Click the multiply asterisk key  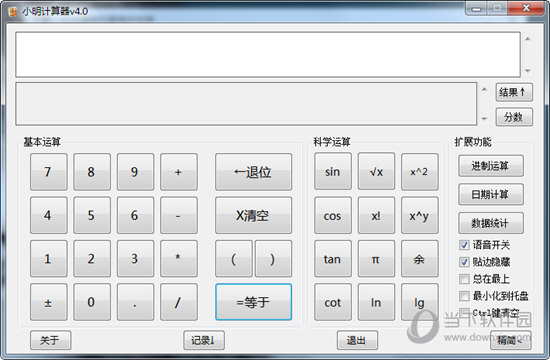(179, 259)
